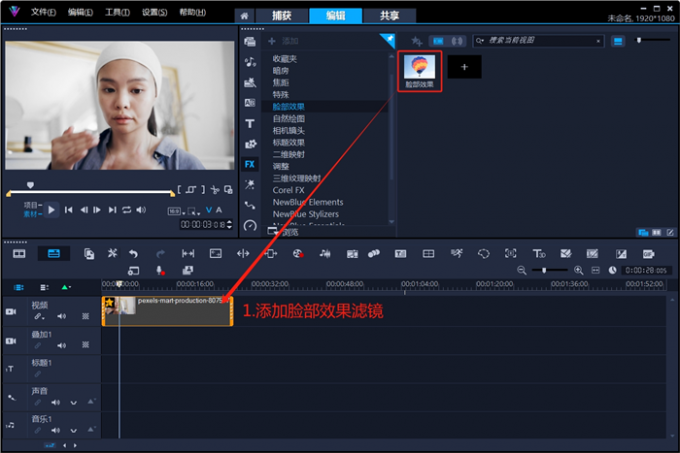Switch preview to Project (项目) mode
The image size is (680, 453).
click(x=32, y=205)
